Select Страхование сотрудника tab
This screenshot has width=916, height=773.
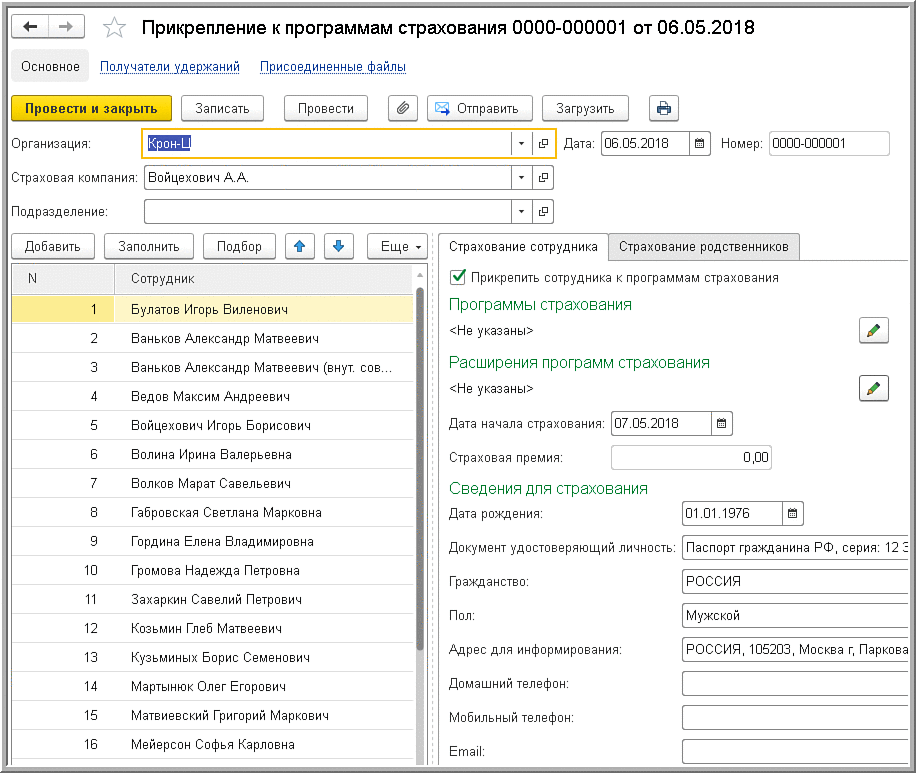pyautogui.click(x=523, y=247)
